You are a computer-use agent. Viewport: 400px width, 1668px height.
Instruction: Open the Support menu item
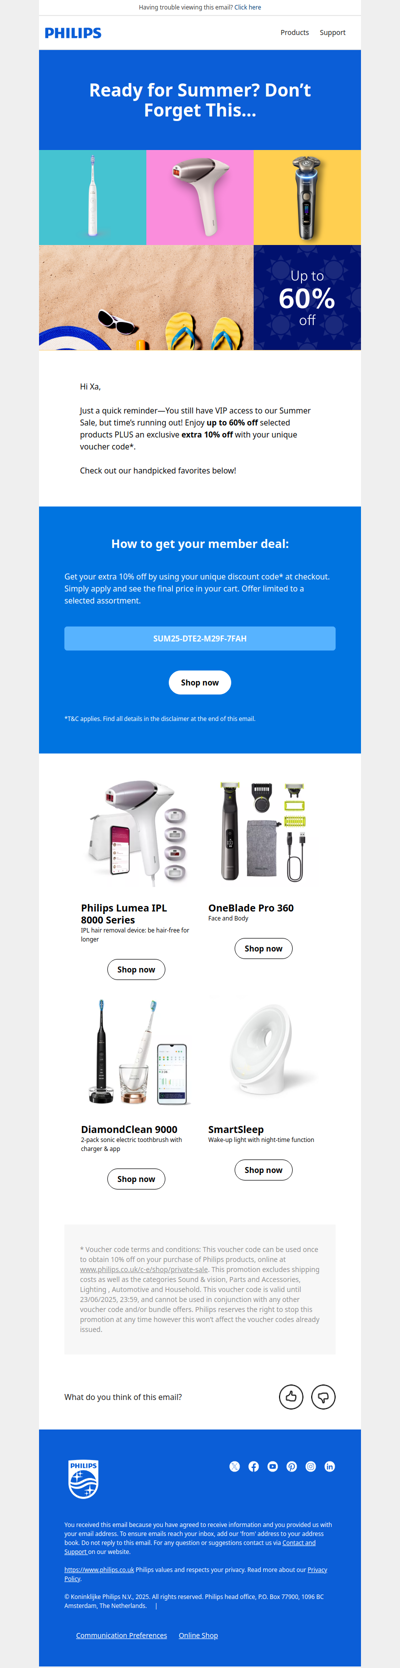pyautogui.click(x=333, y=33)
